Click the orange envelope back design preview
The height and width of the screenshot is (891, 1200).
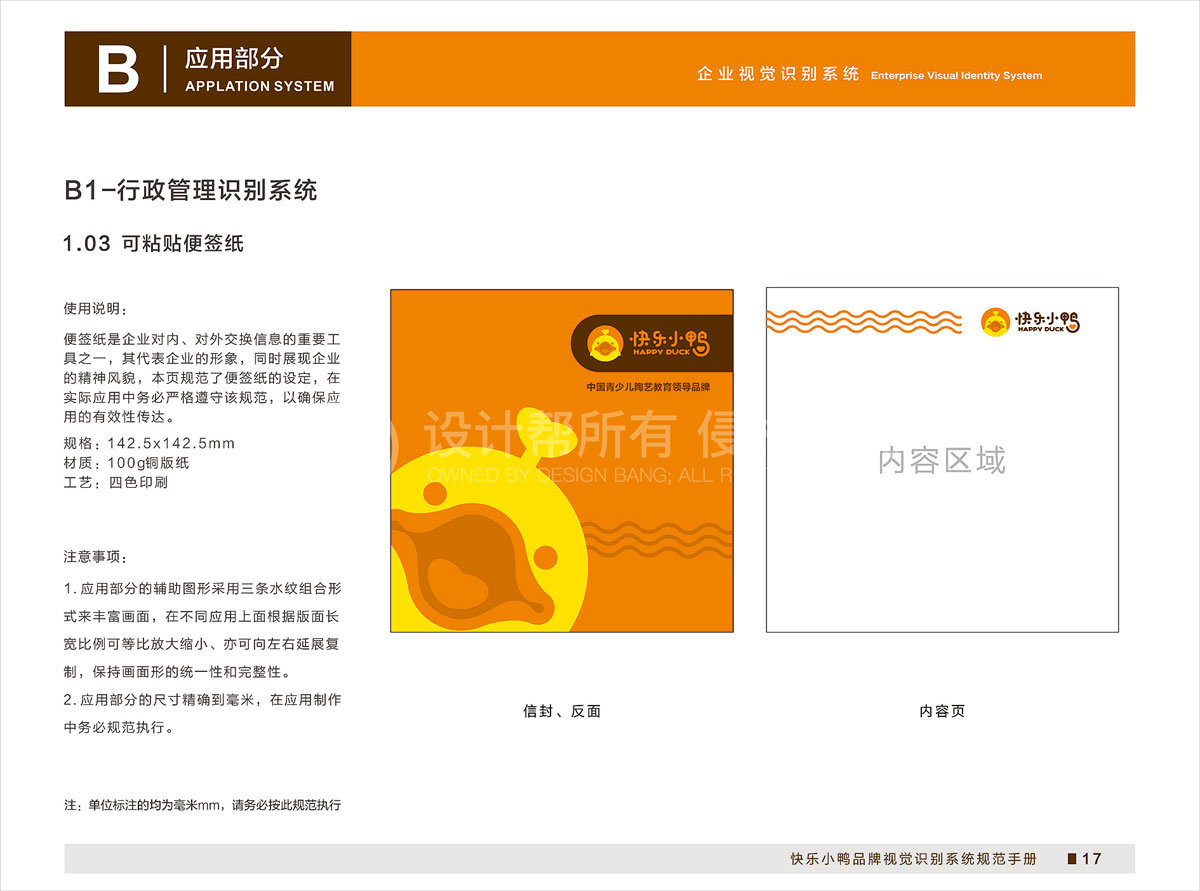(x=562, y=461)
